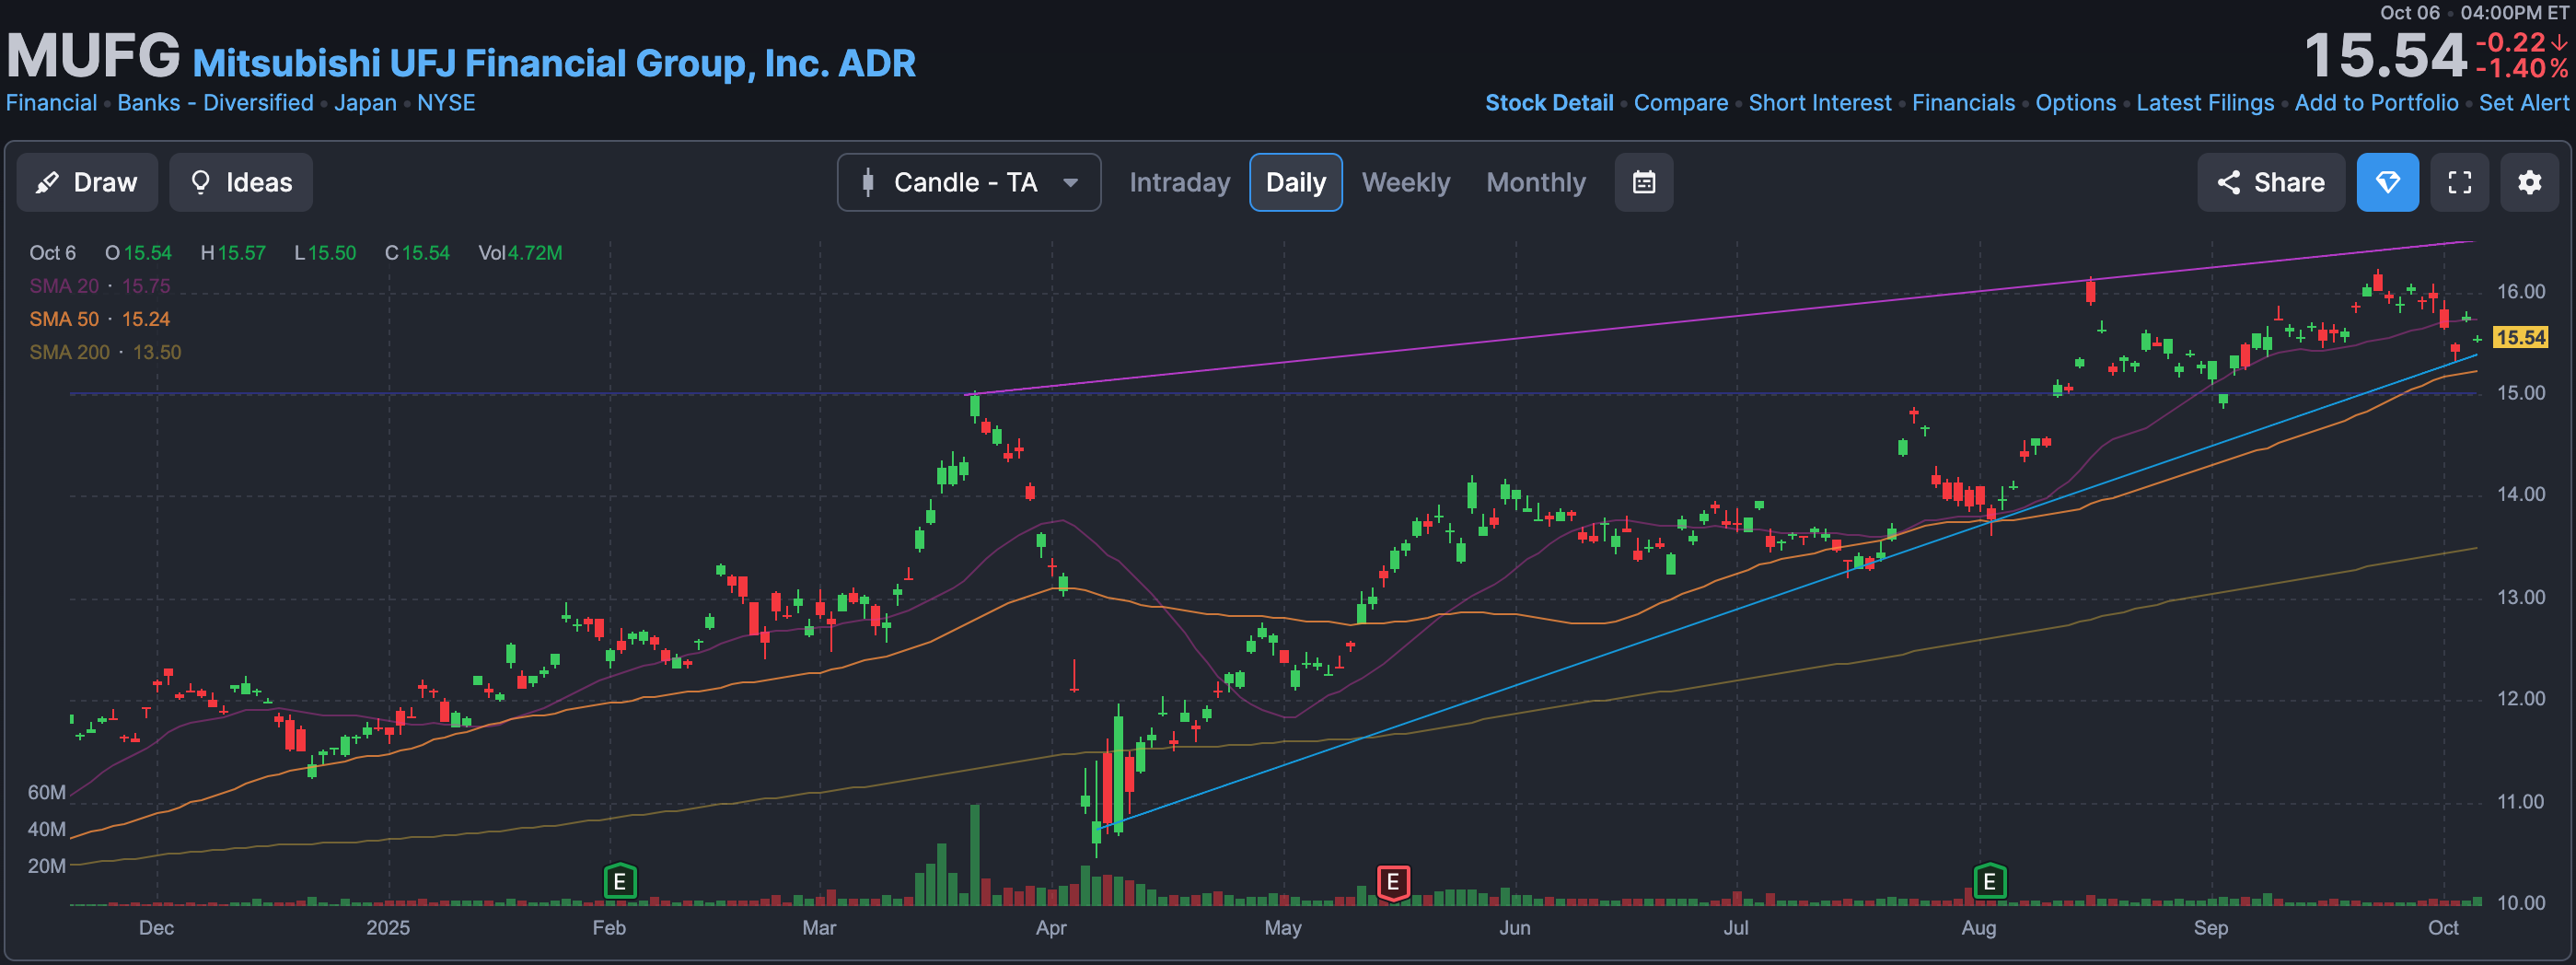Click the blue diamond premium icon
The height and width of the screenshot is (965, 2576).
(x=2388, y=182)
